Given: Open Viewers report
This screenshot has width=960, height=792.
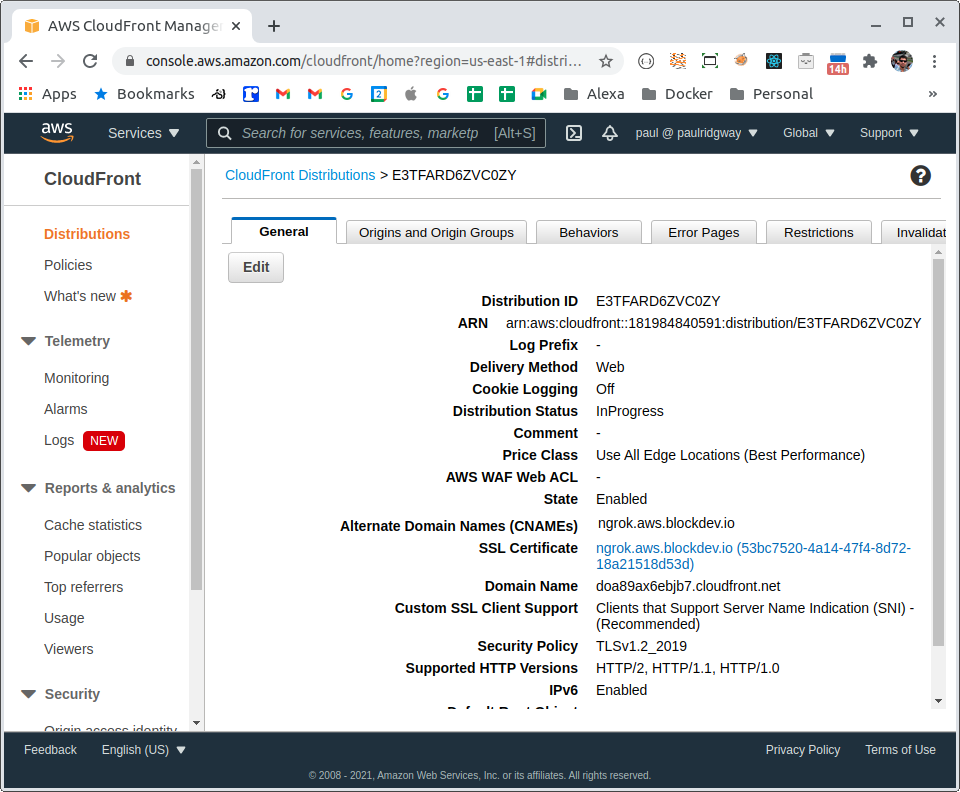Looking at the screenshot, I should 69,649.
